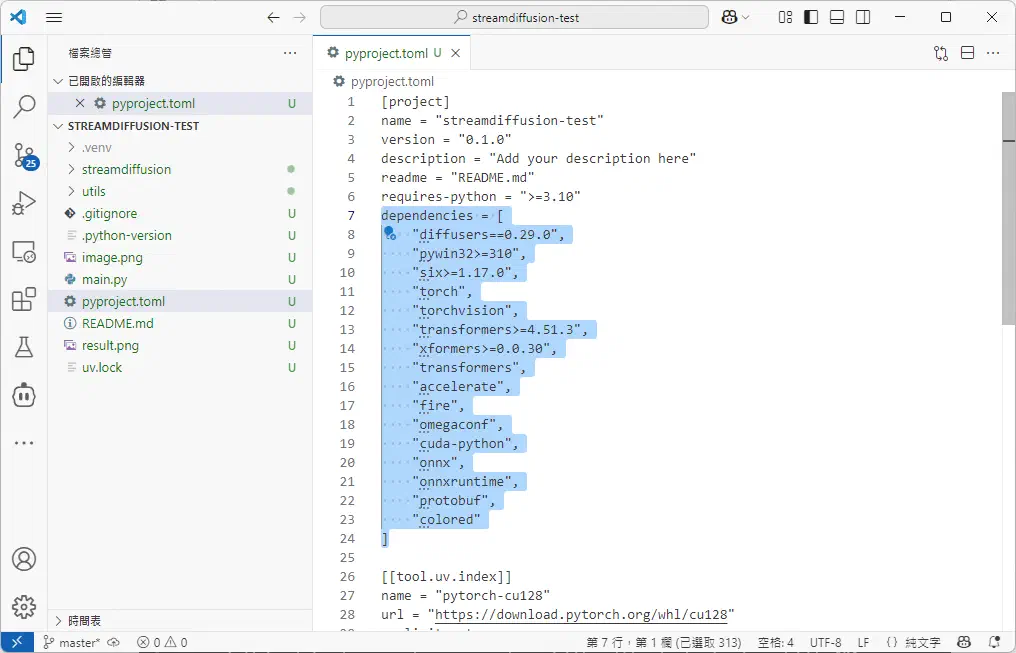Open the Copilot menu in the title bar
Image resolution: width=1016 pixels, height=653 pixels.
pyautogui.click(x=733, y=17)
